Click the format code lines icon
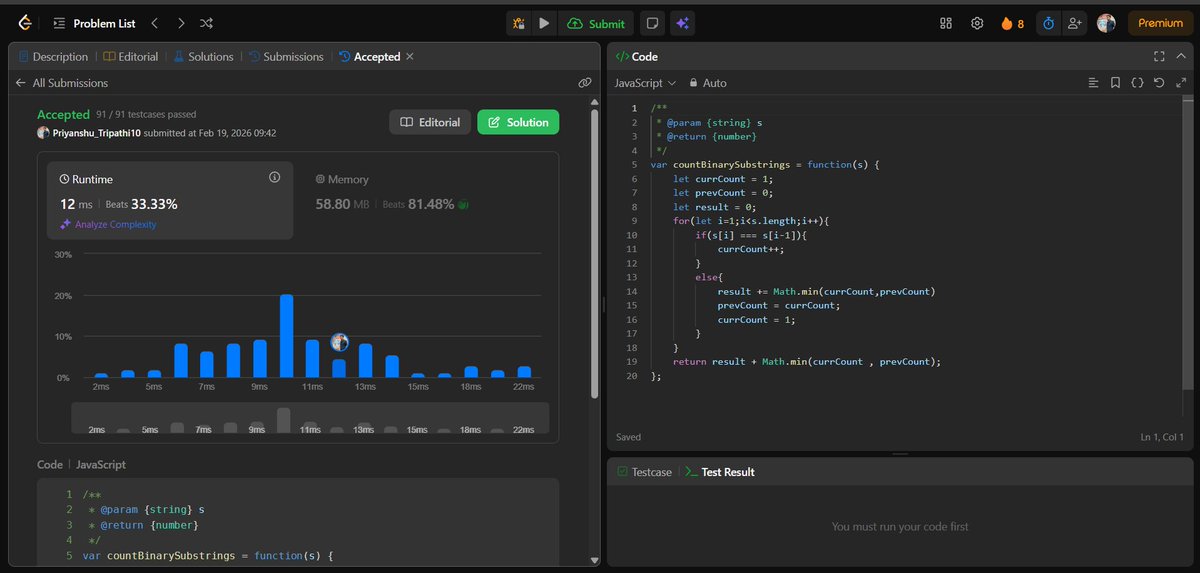 coord(1094,83)
